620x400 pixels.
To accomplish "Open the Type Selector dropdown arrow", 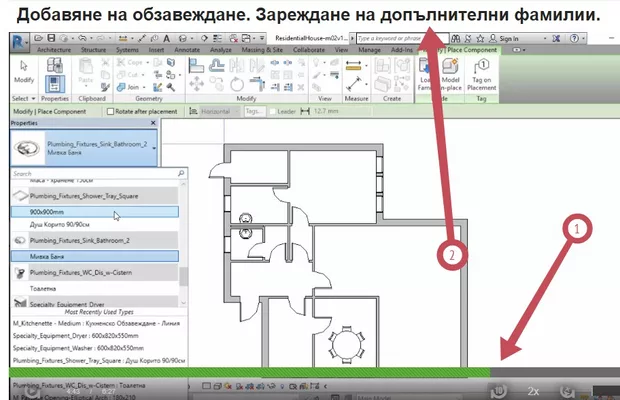I will pyautogui.click(x=154, y=148).
